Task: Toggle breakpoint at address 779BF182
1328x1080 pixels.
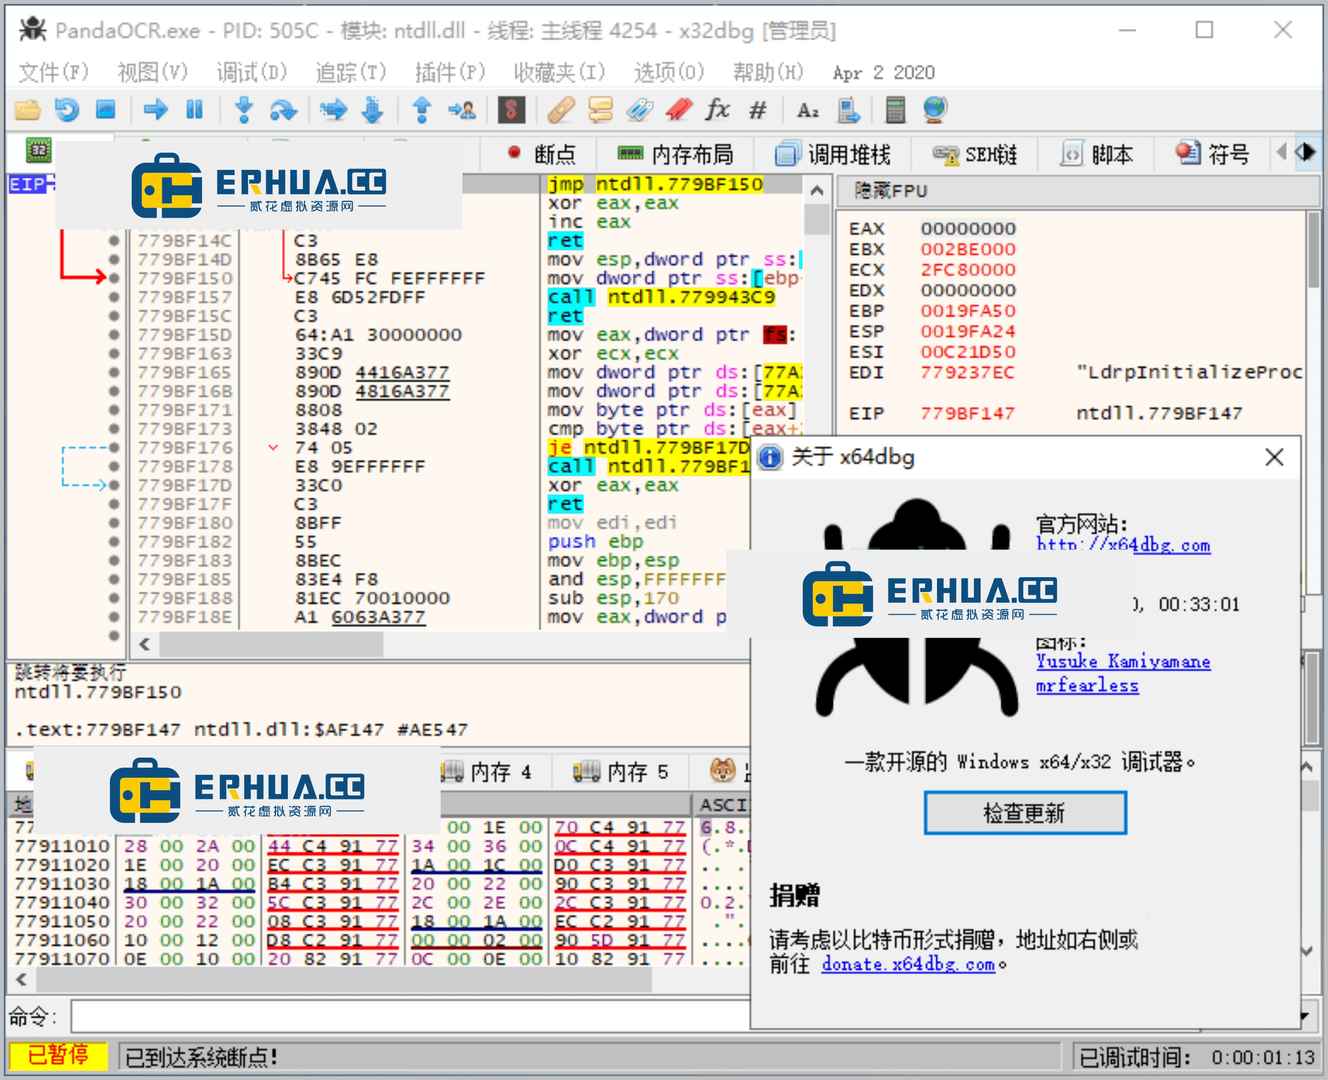Action: [114, 541]
